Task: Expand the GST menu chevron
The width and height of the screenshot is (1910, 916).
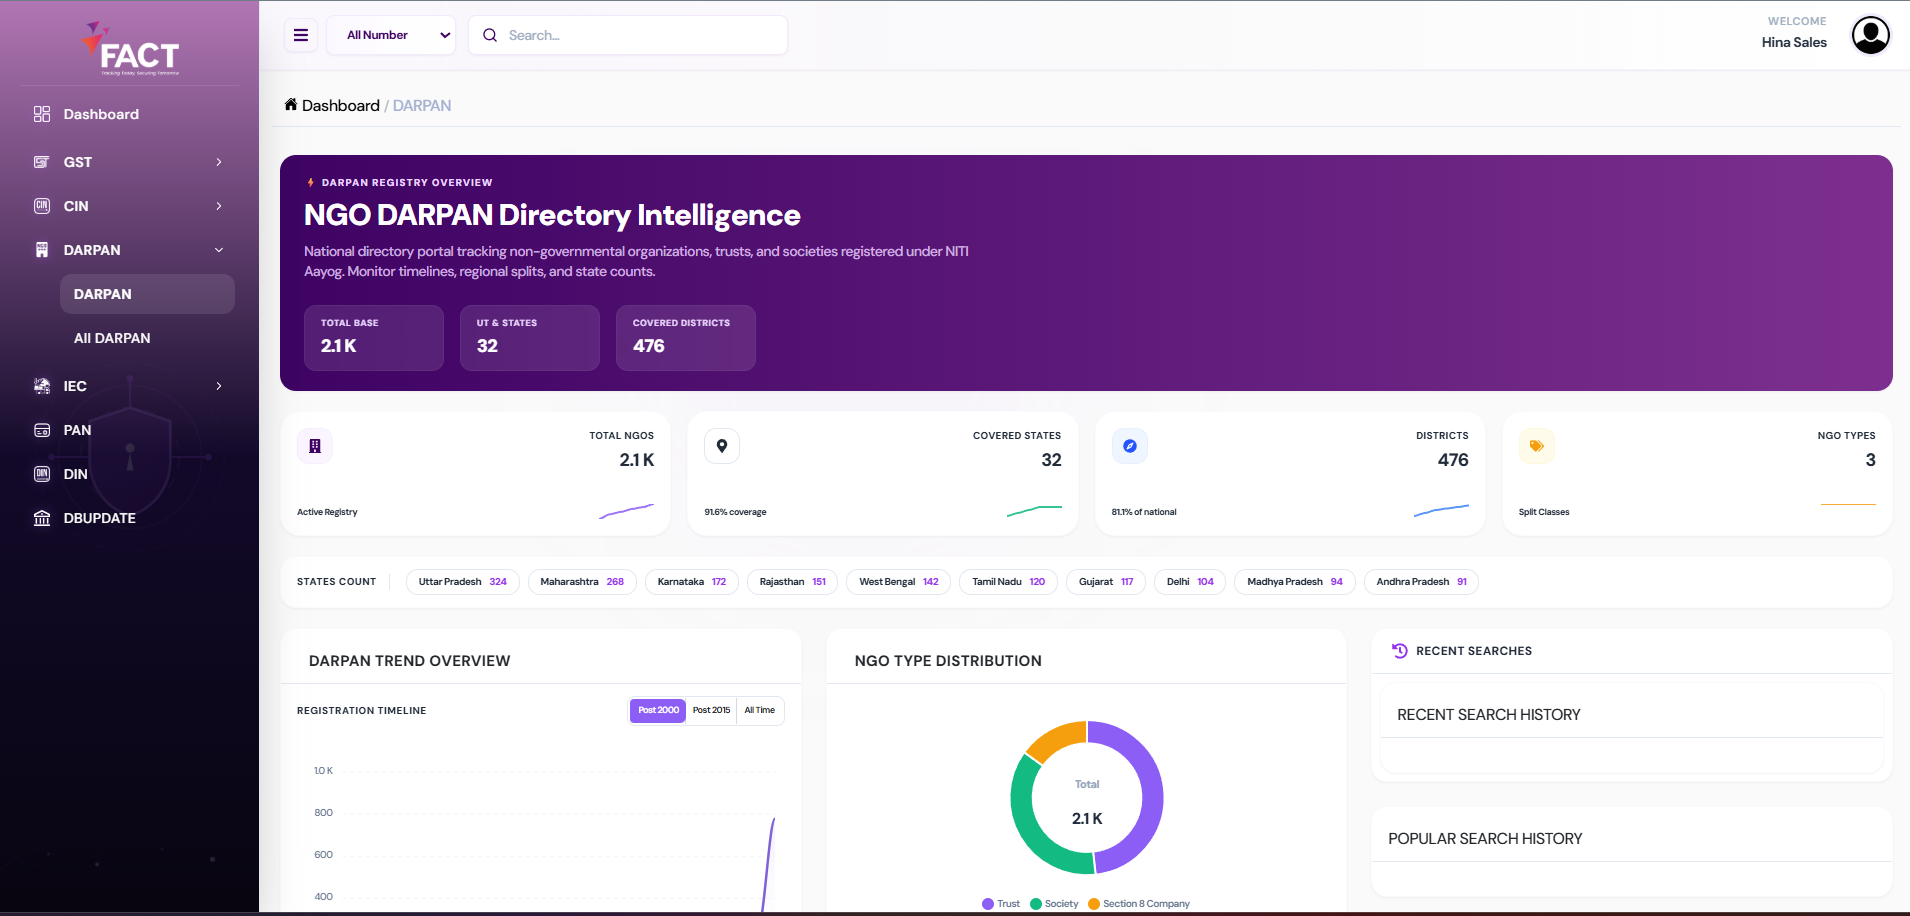Action: pyautogui.click(x=219, y=162)
